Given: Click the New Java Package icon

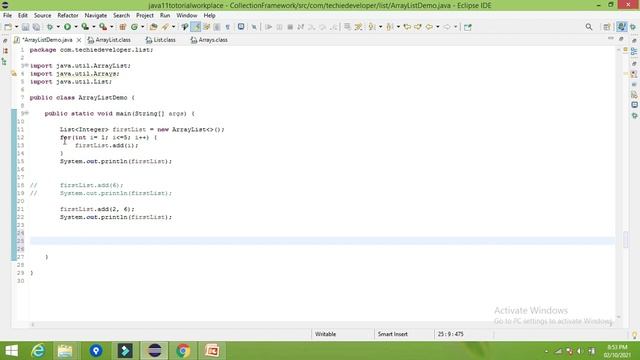Looking at the screenshot, I should (x=122, y=27).
